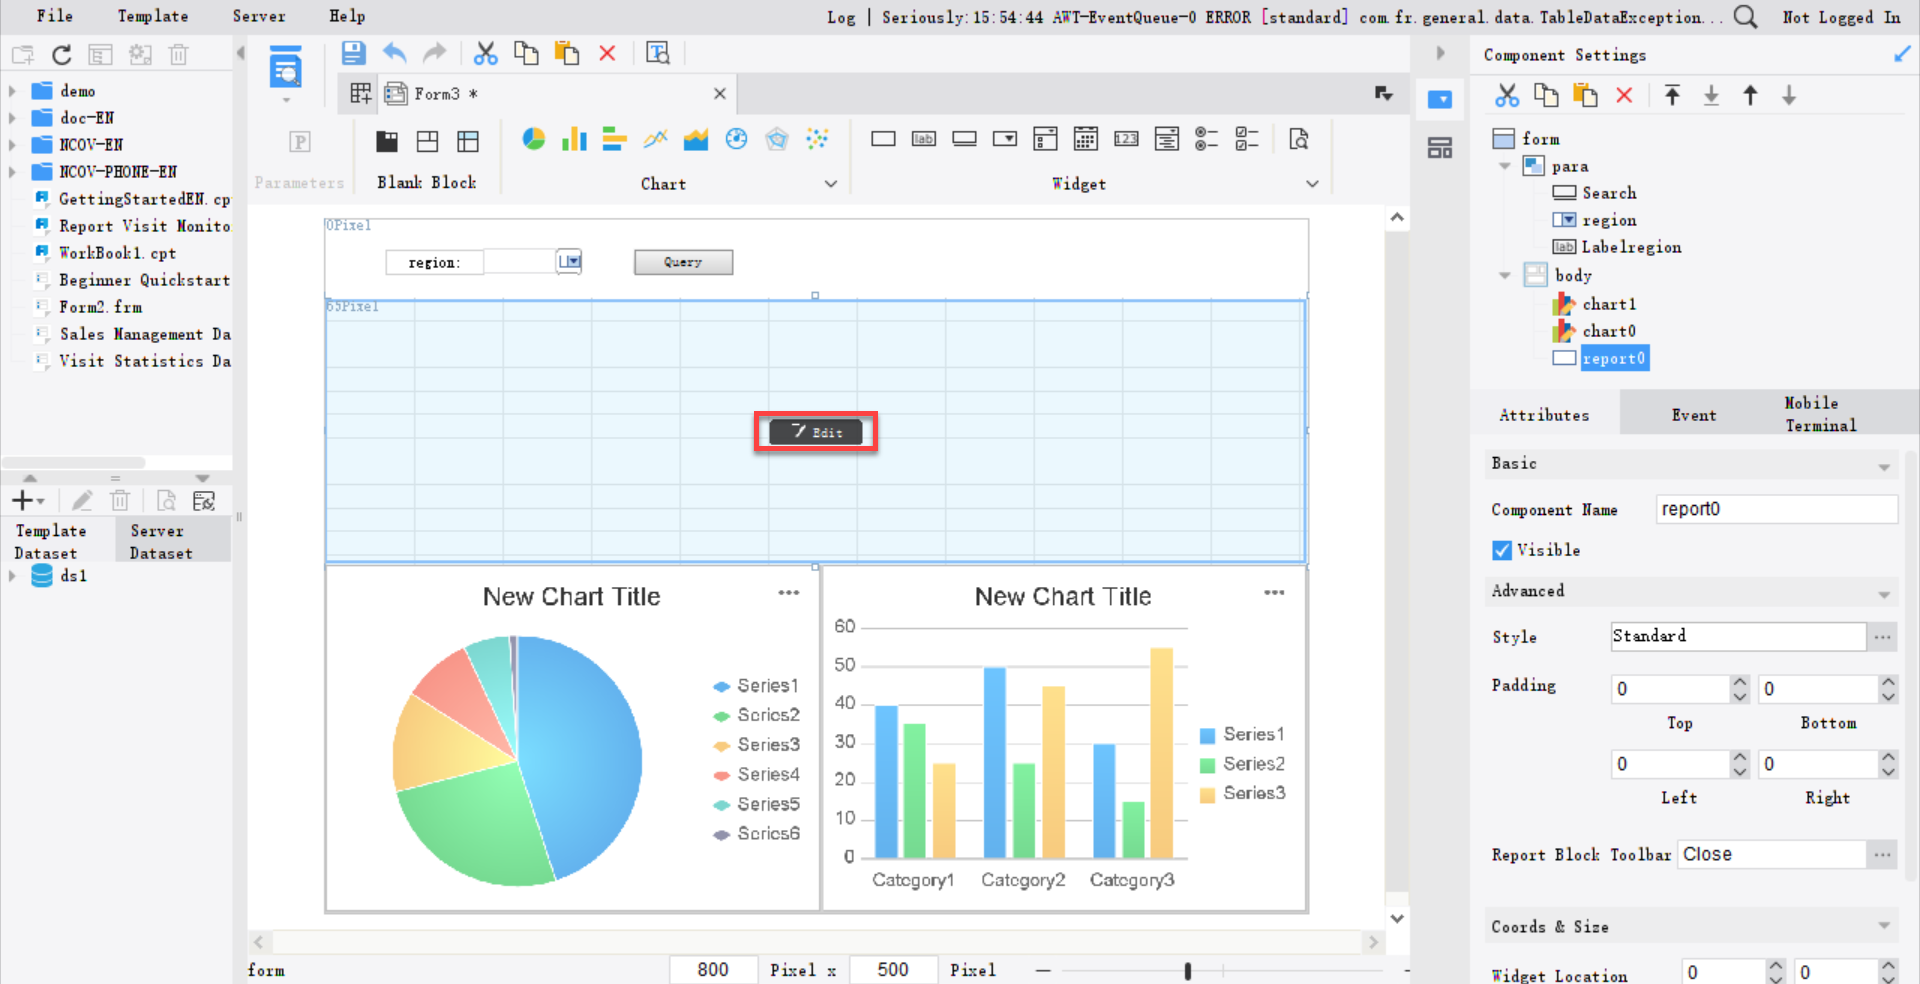Click the Query button

click(x=683, y=262)
